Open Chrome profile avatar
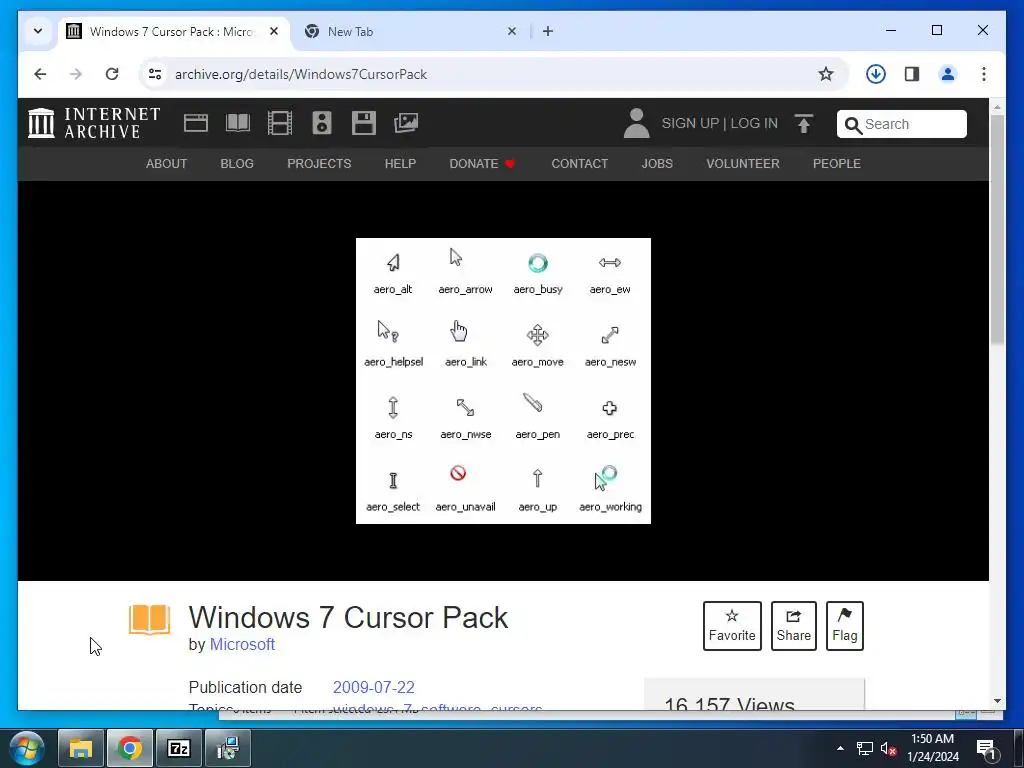Screen dimensions: 1024x768 point(948,74)
